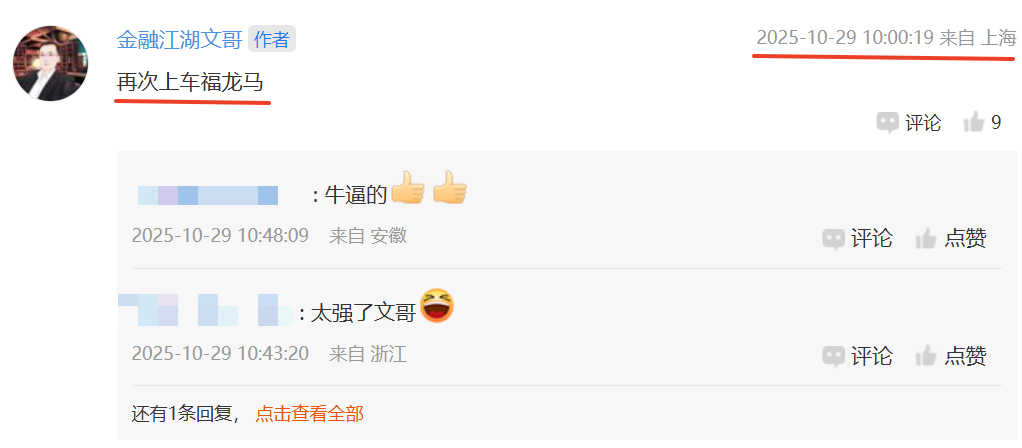
Task: Click the laughing emoji in the 太强了文哥 reply
Action: click(437, 306)
